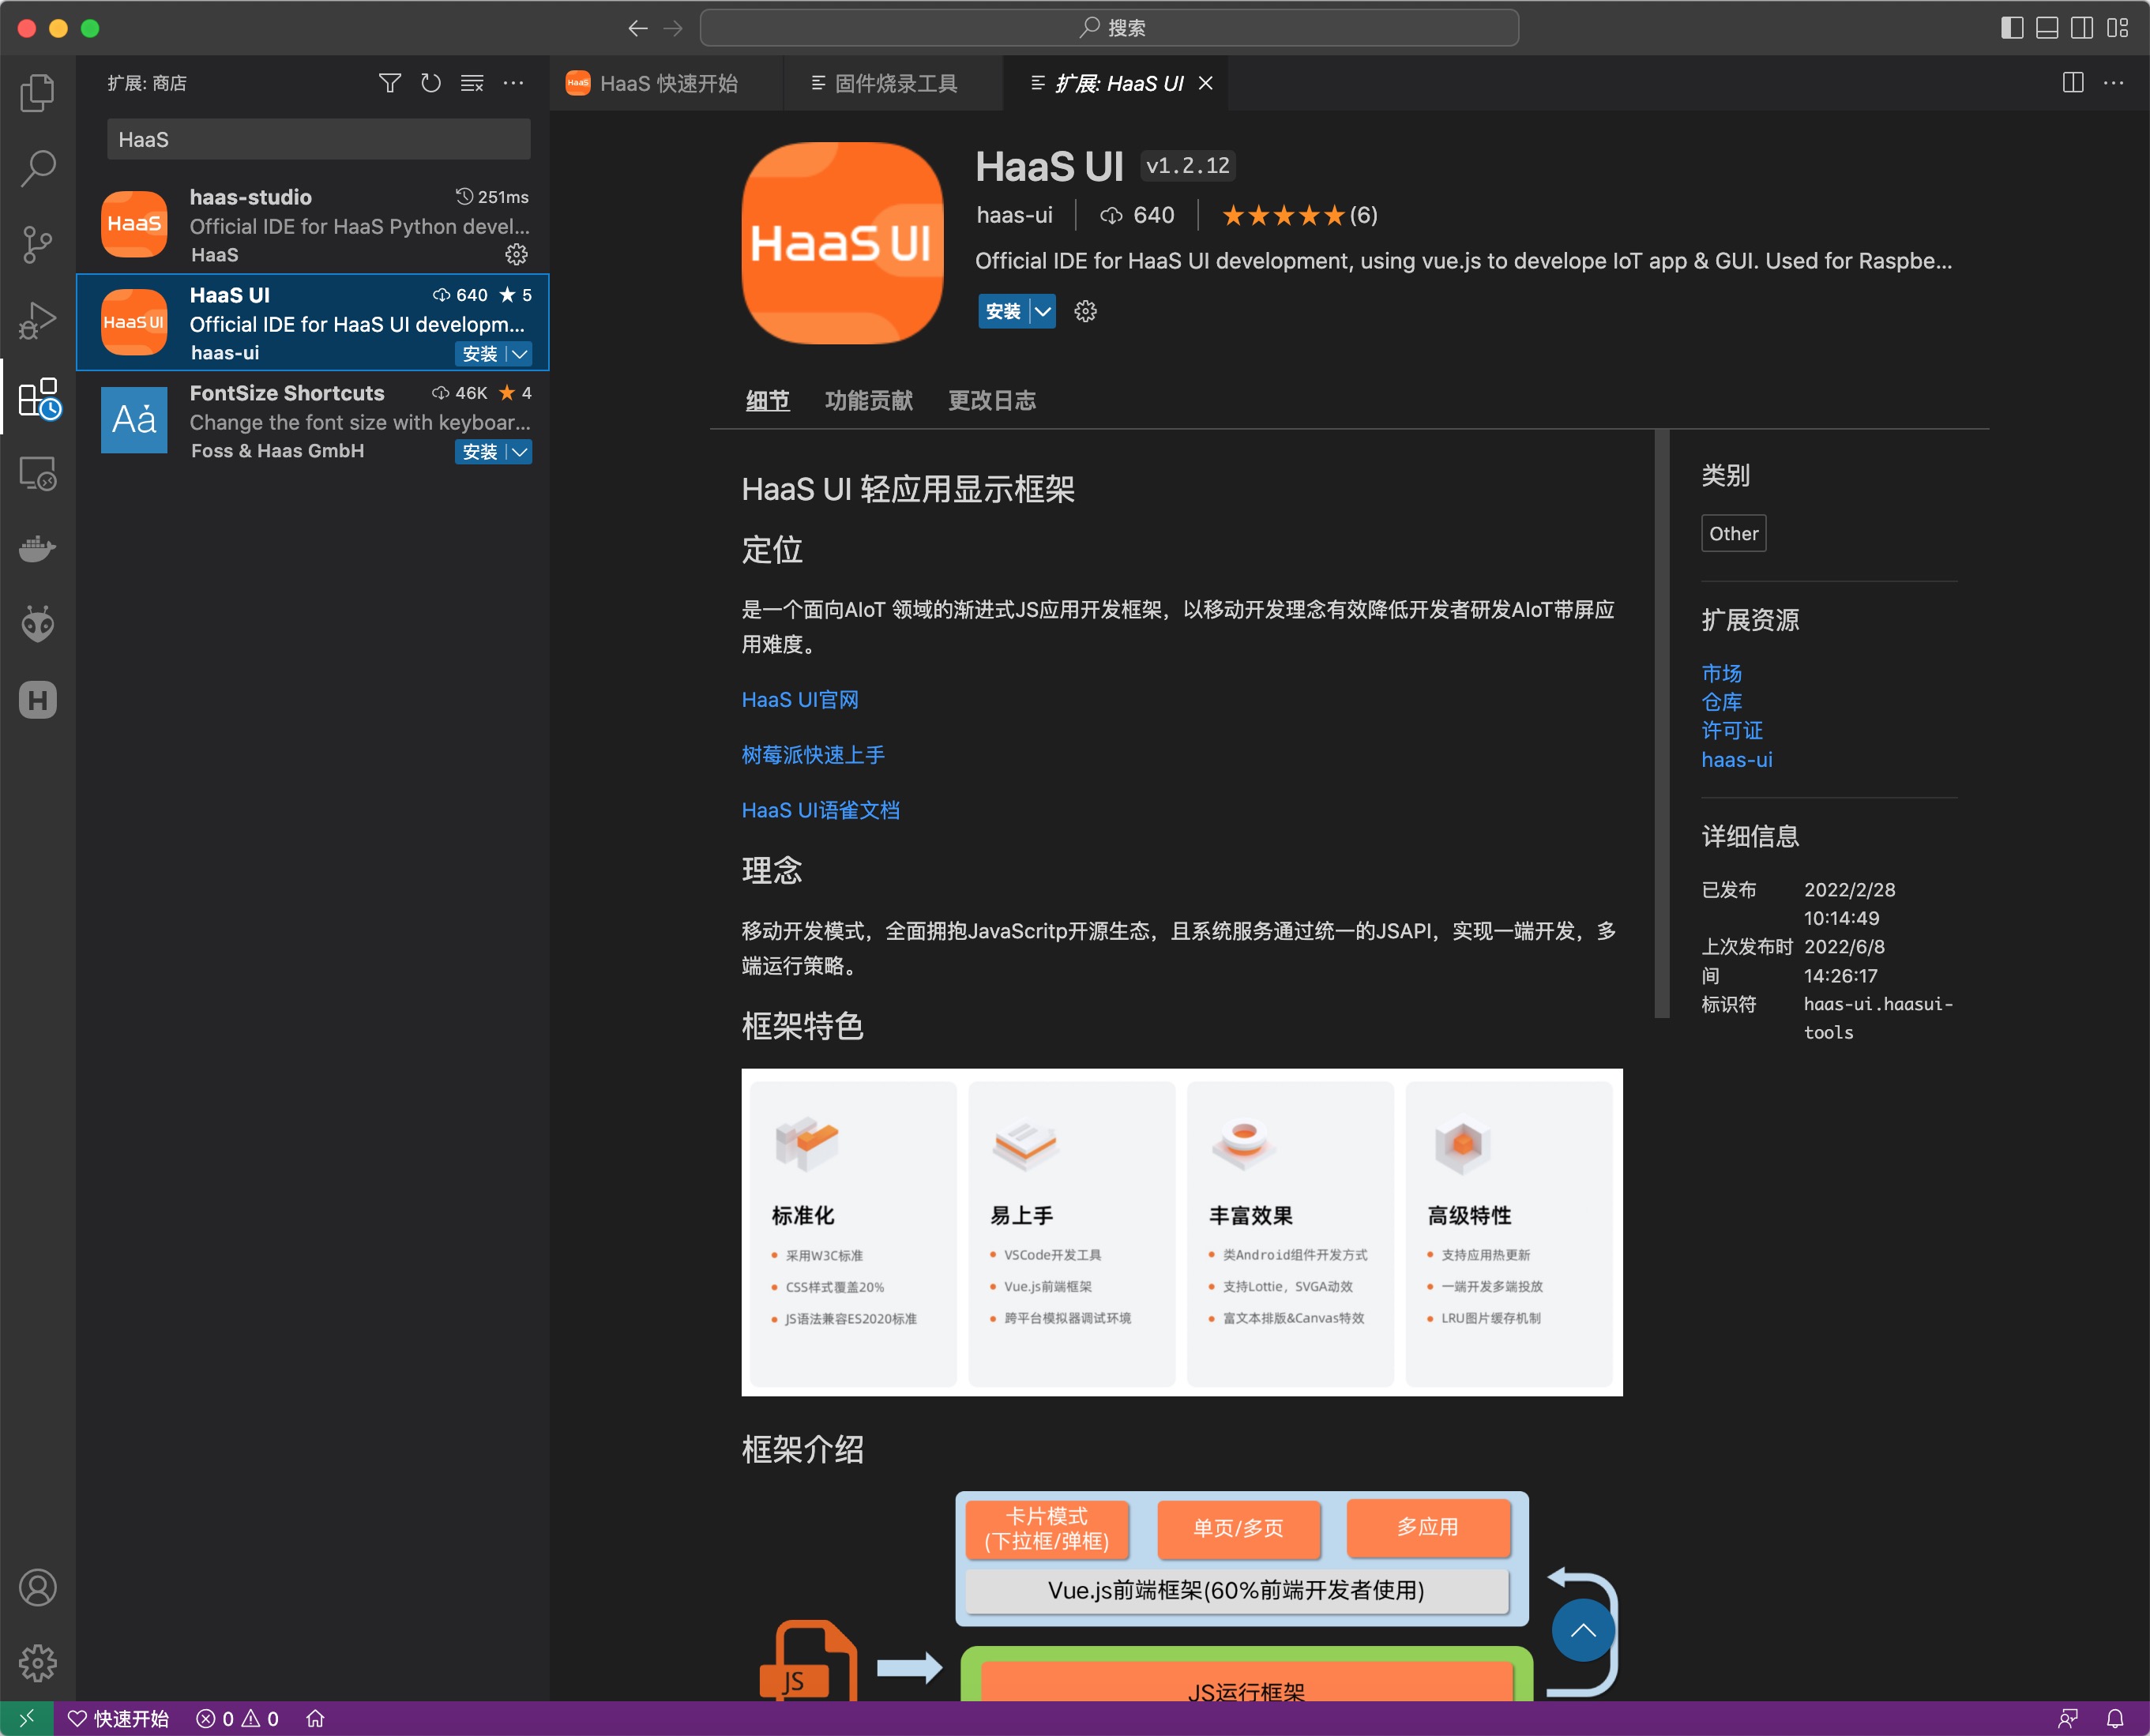
Task: Click 快速开始 in status bar
Action: [x=118, y=1718]
